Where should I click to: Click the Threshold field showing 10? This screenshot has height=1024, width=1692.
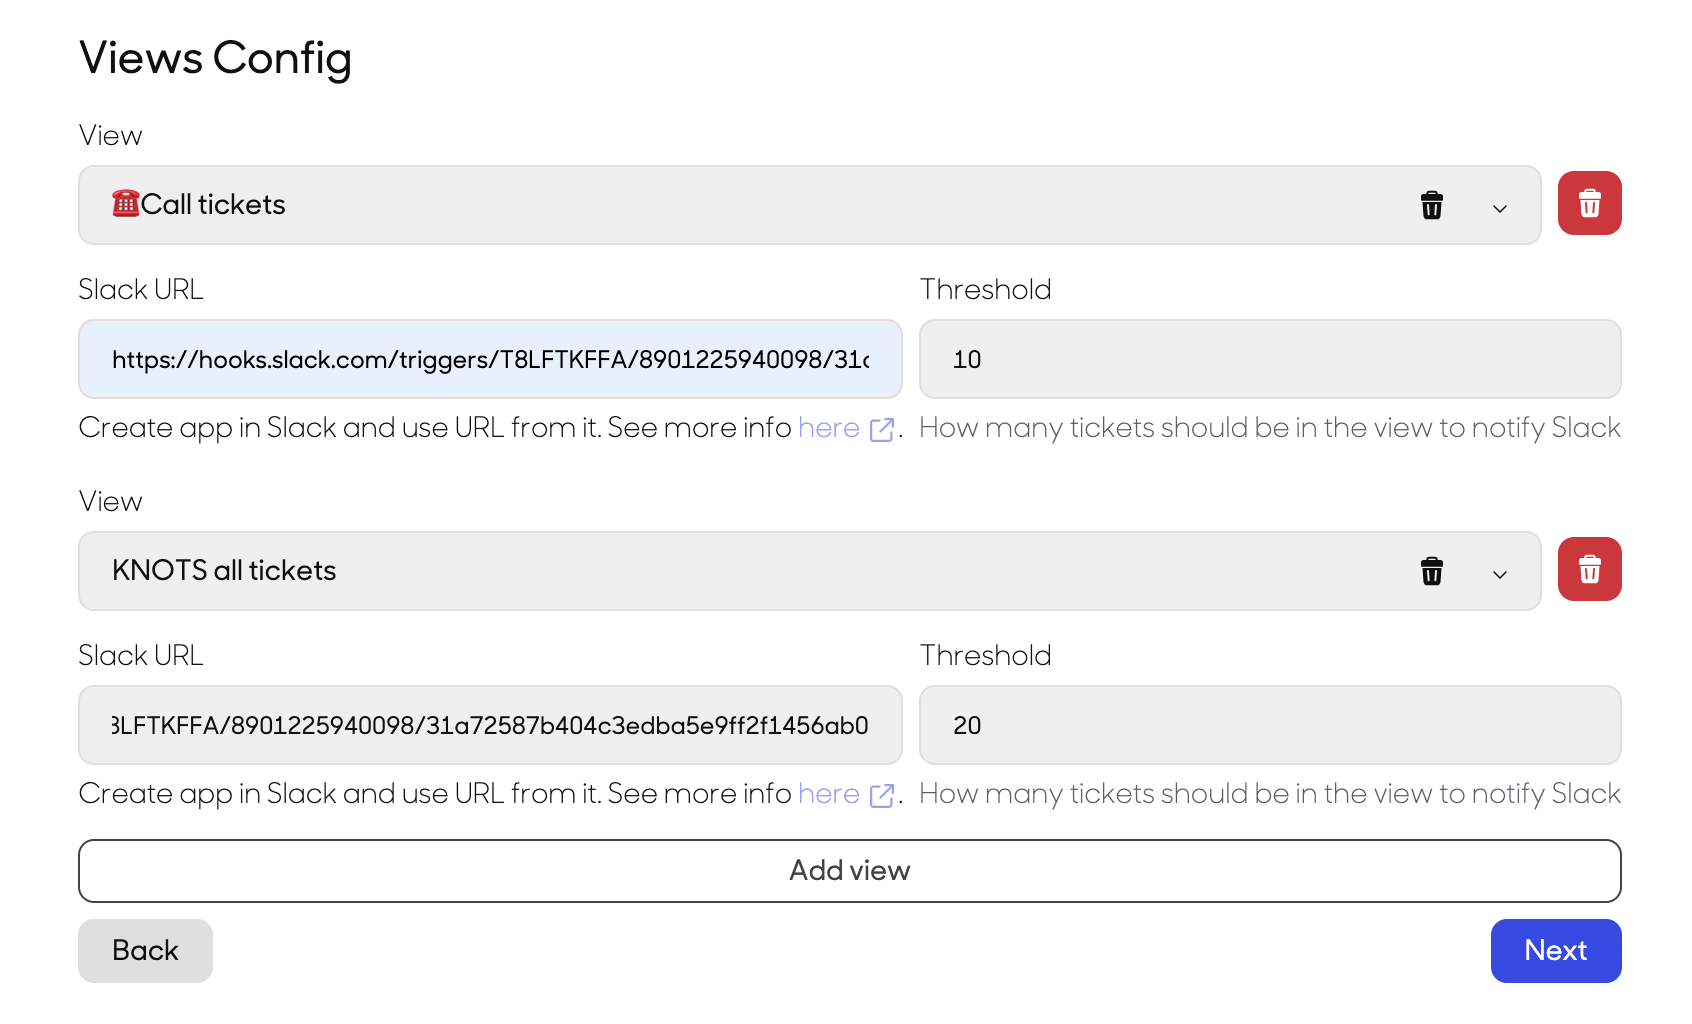1270,359
